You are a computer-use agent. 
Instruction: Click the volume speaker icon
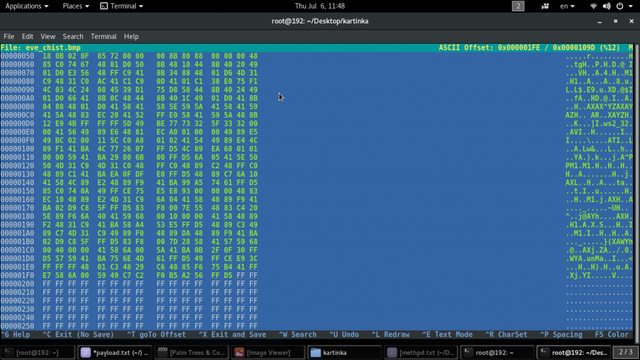click(607, 6)
